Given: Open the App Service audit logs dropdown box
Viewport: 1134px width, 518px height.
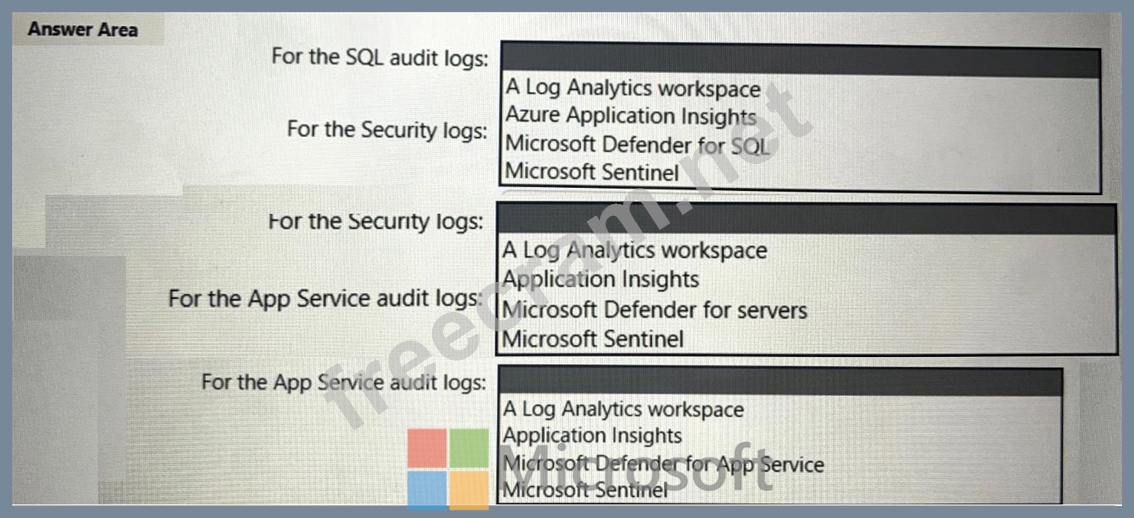Looking at the screenshot, I should 780,381.
